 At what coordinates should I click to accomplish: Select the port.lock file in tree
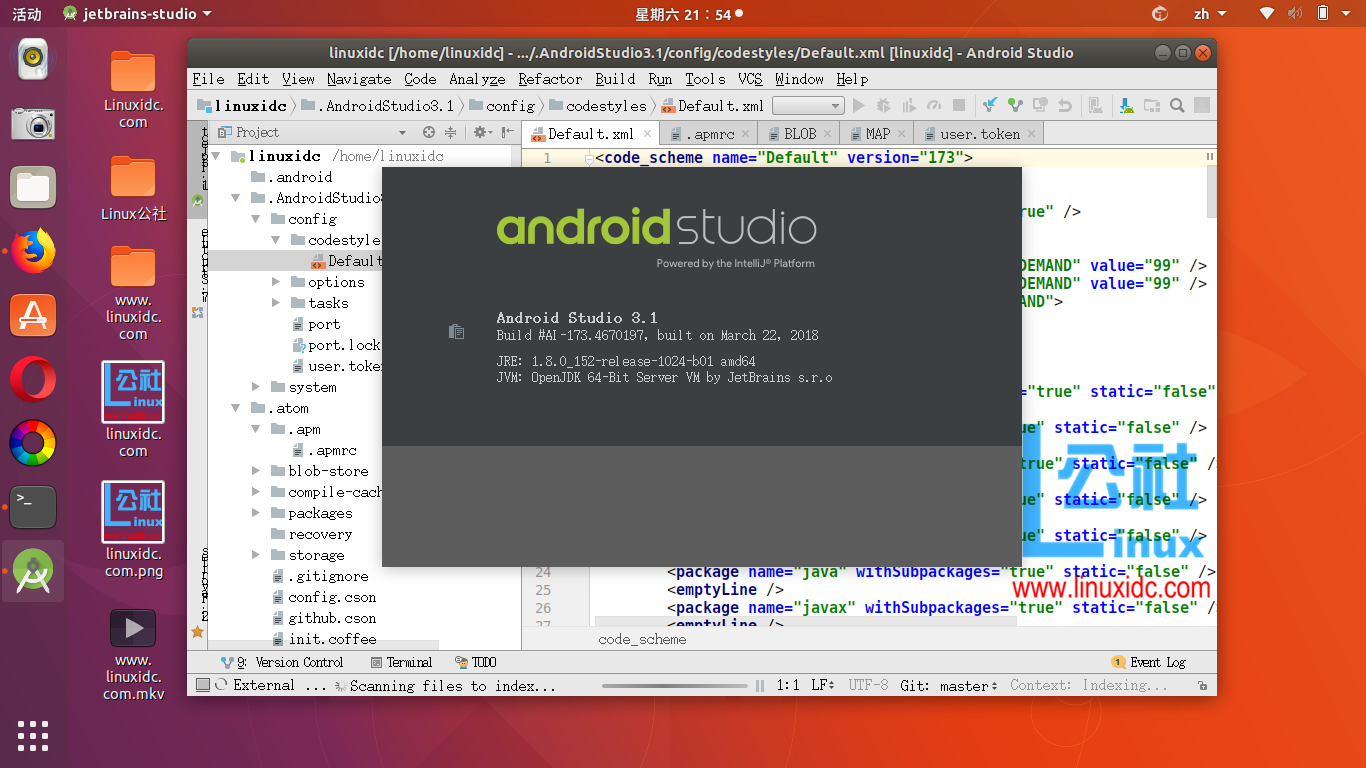336,345
